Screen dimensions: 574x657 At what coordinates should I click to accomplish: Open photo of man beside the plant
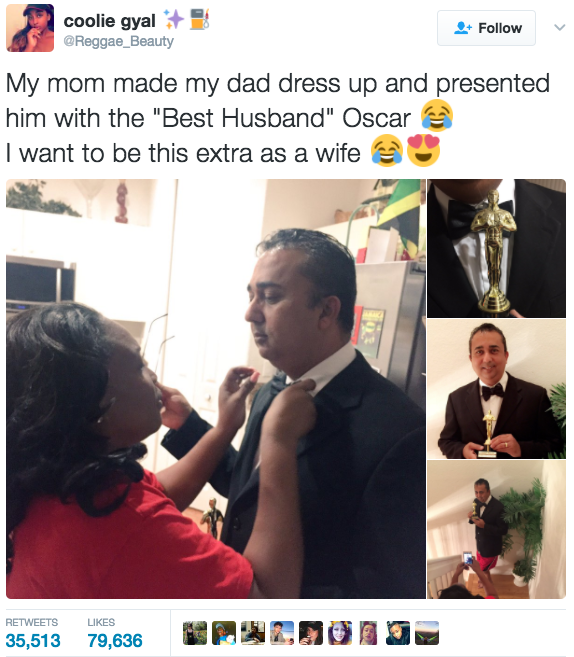pyautogui.click(x=496, y=529)
